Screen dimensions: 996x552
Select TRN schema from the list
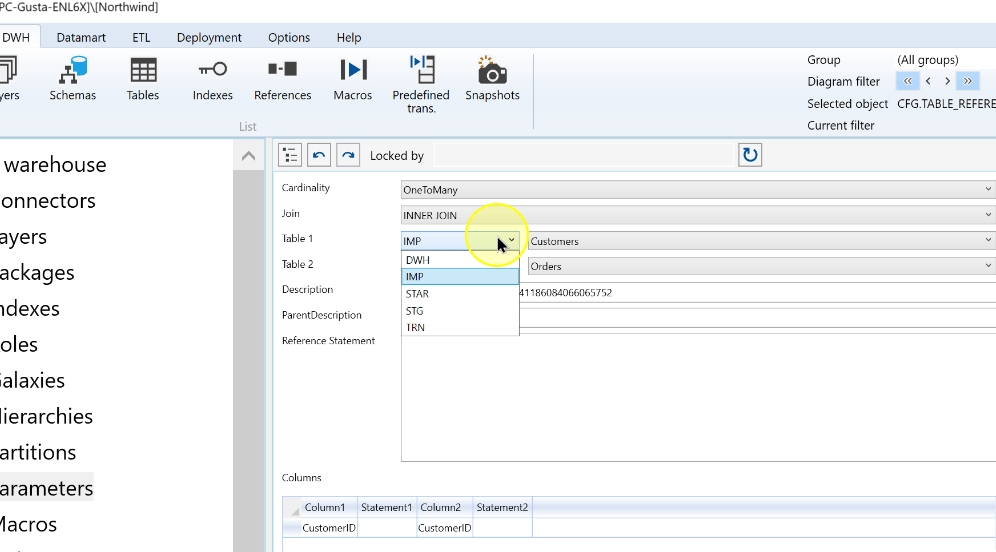click(460, 327)
